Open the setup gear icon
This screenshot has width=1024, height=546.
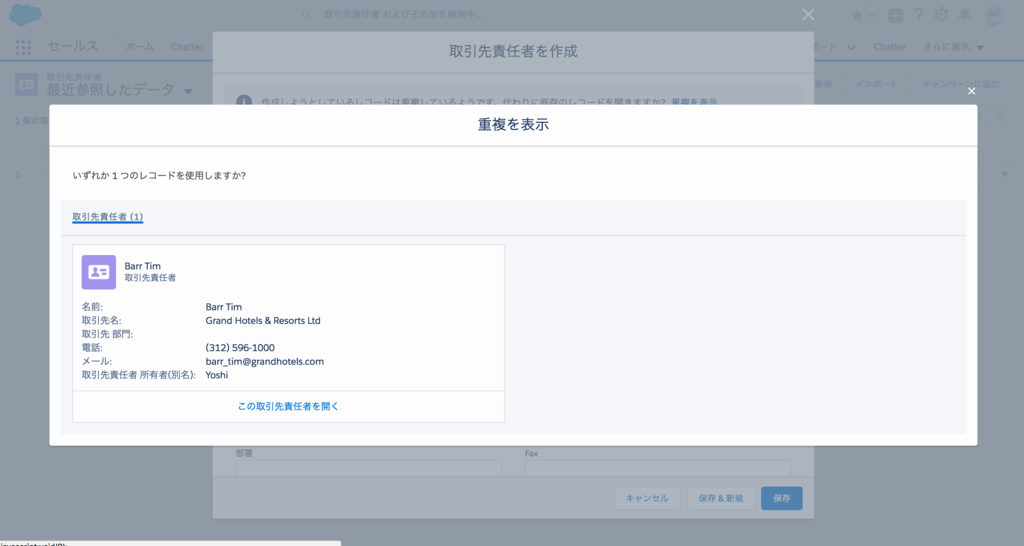pos(941,14)
